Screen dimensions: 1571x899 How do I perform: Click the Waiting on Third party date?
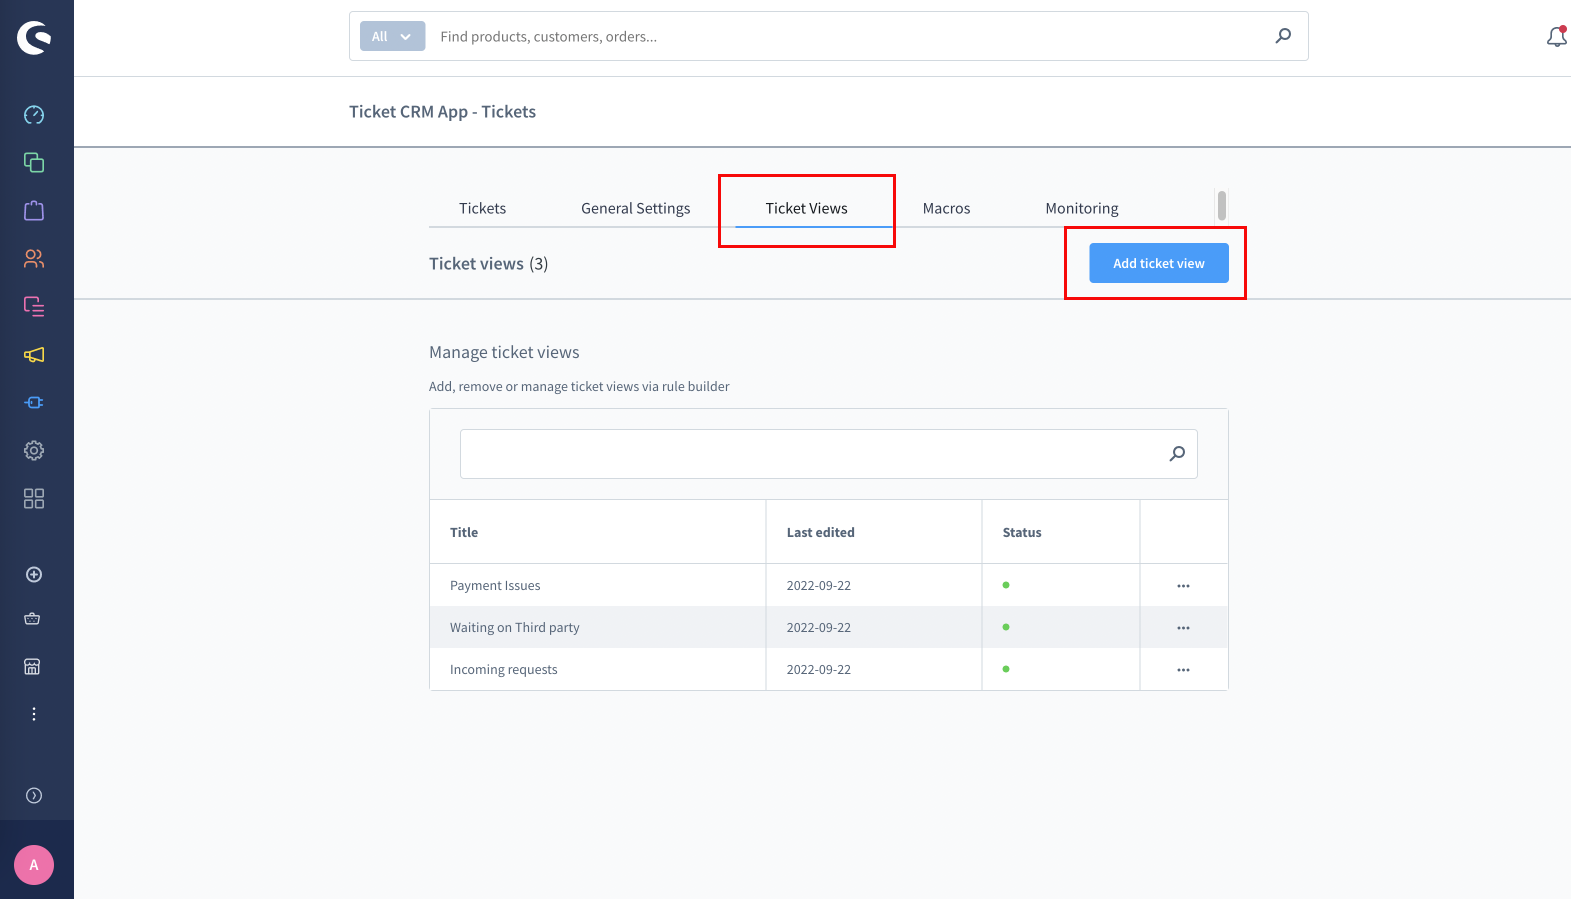tap(819, 628)
